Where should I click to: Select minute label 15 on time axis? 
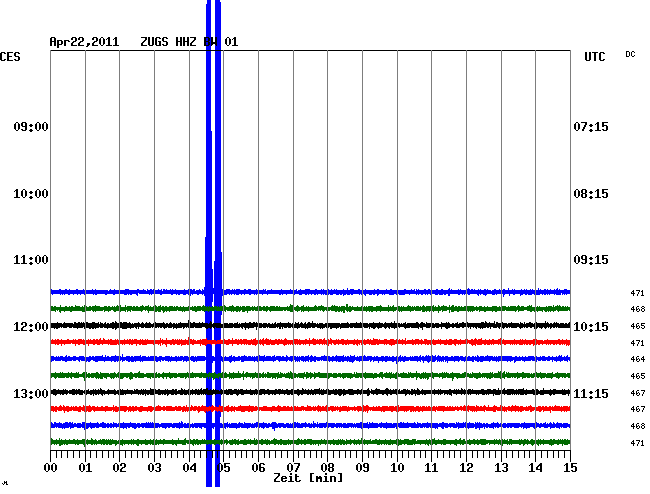pyautogui.click(x=570, y=468)
